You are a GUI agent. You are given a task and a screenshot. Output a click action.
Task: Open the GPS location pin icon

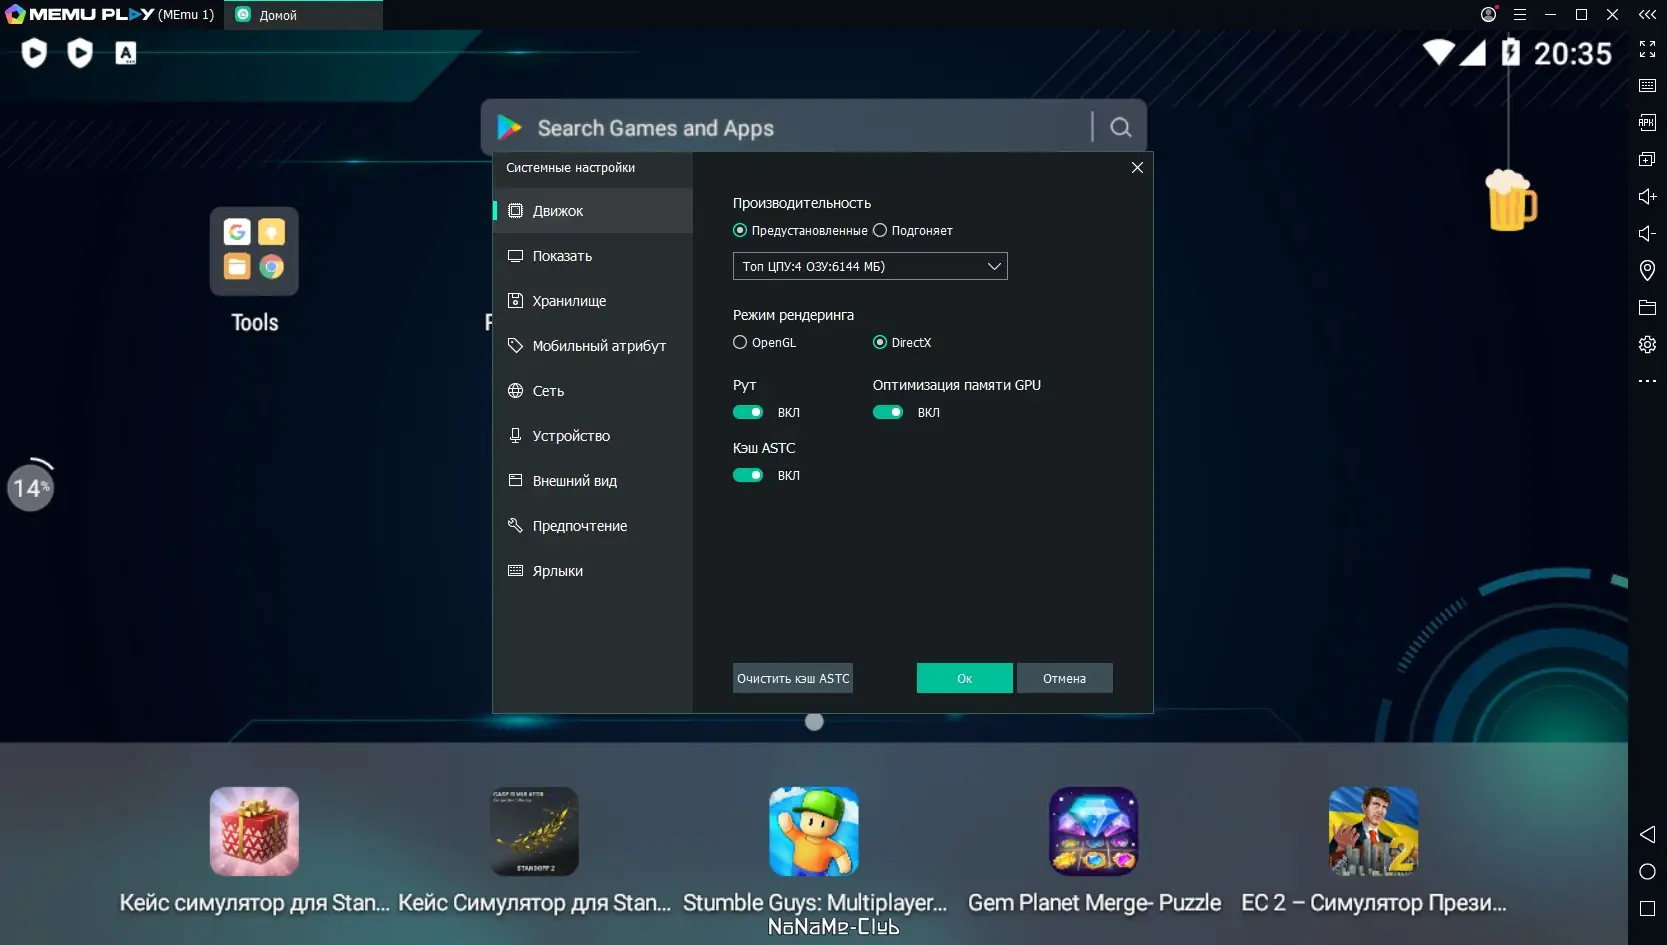click(1647, 270)
